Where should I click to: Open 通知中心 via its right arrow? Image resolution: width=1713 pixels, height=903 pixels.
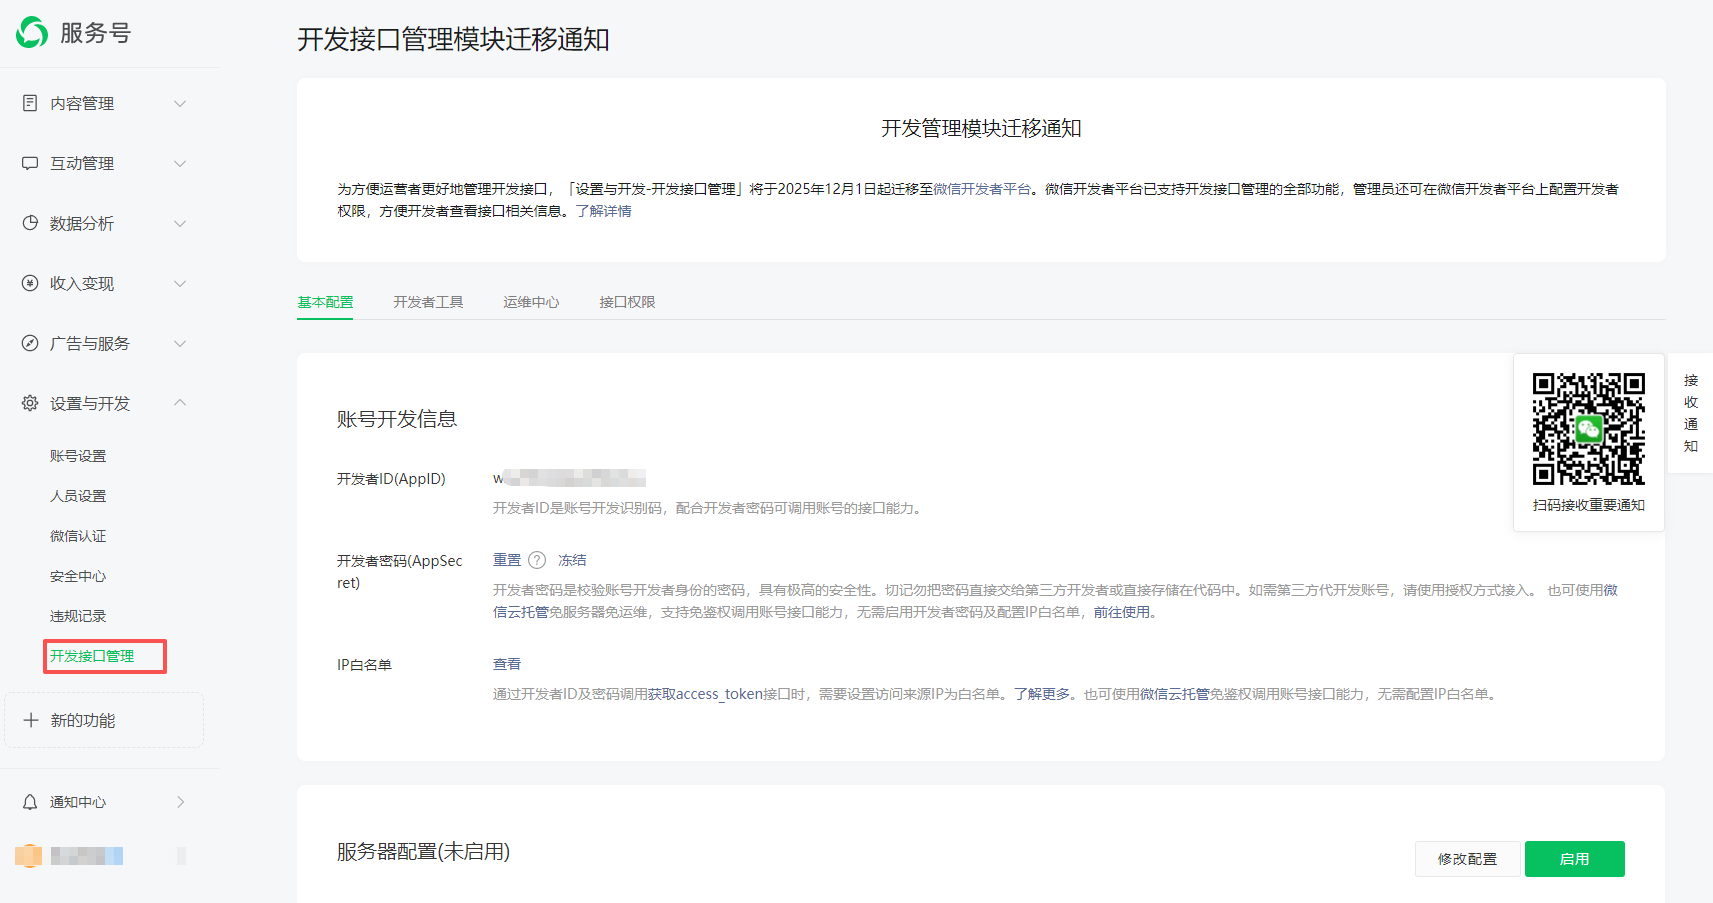click(181, 802)
